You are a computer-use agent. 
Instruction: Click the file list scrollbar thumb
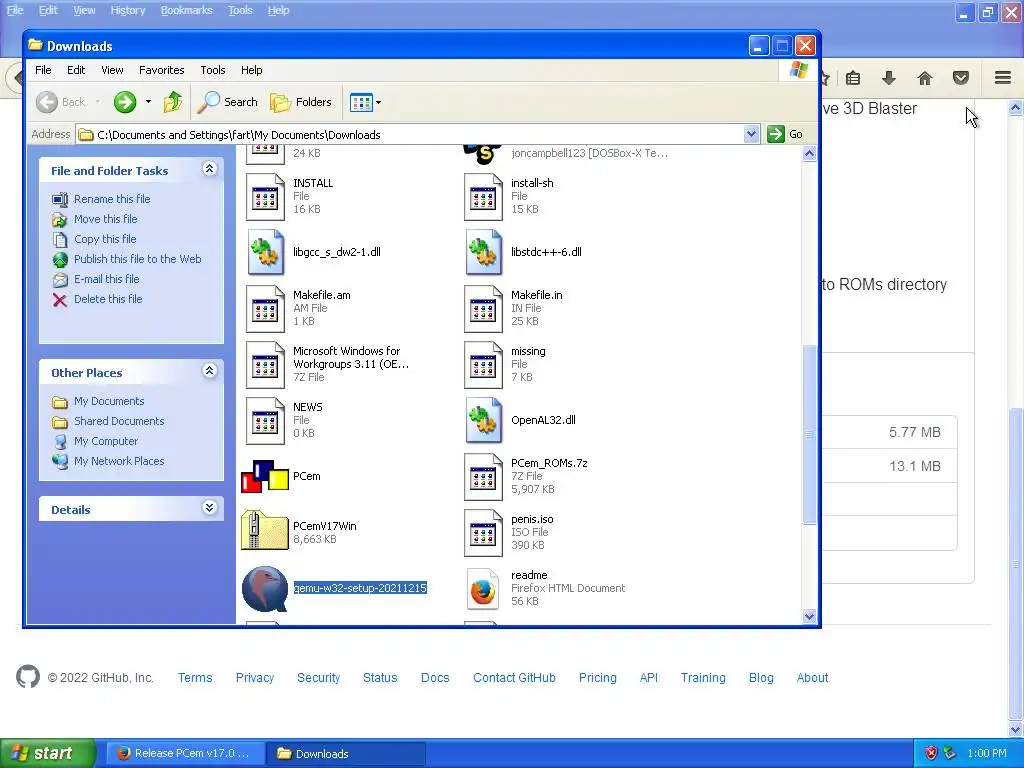[x=809, y=434]
